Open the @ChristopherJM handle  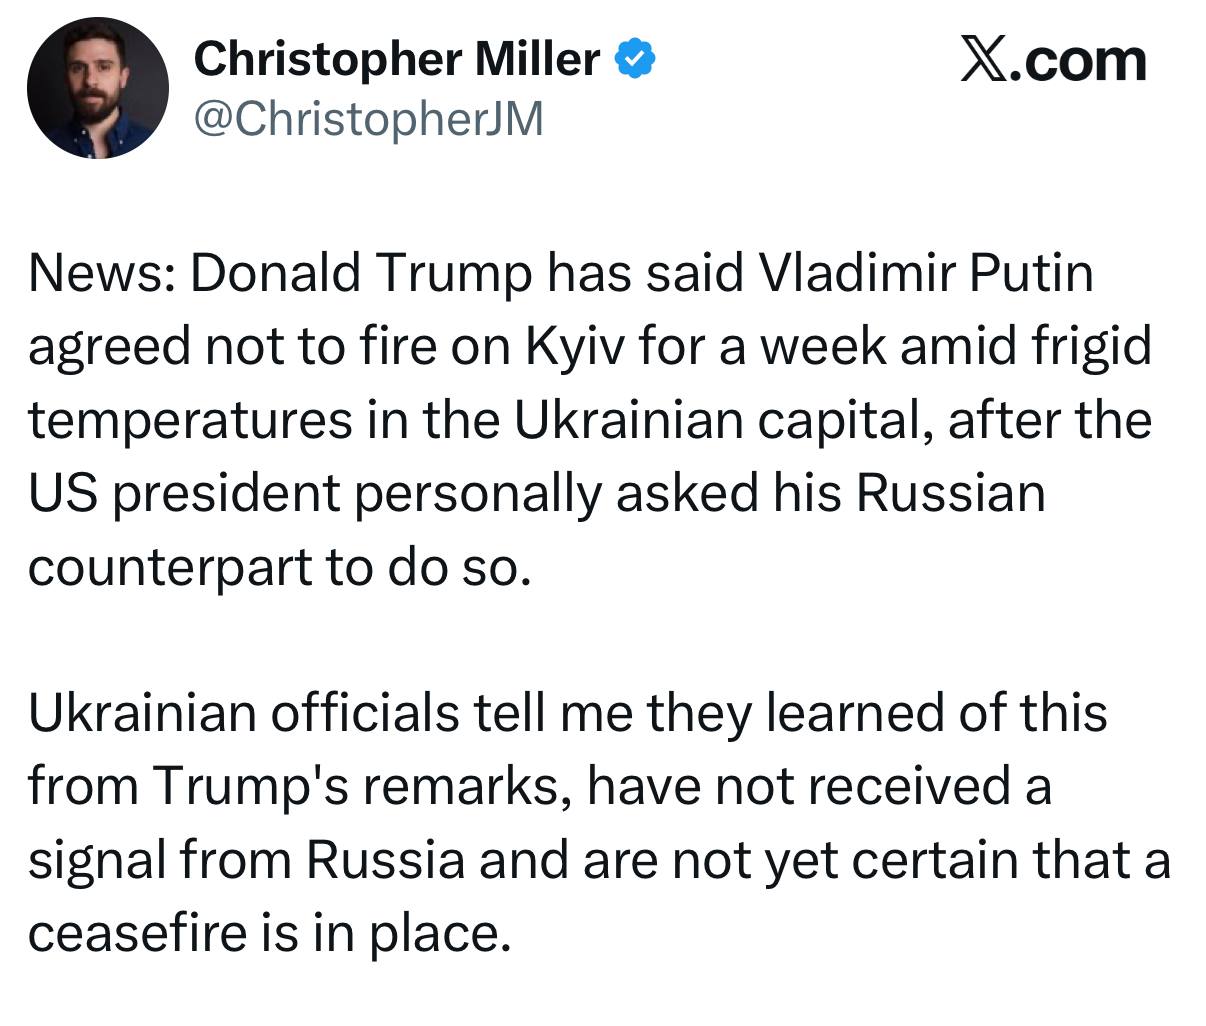[368, 119]
